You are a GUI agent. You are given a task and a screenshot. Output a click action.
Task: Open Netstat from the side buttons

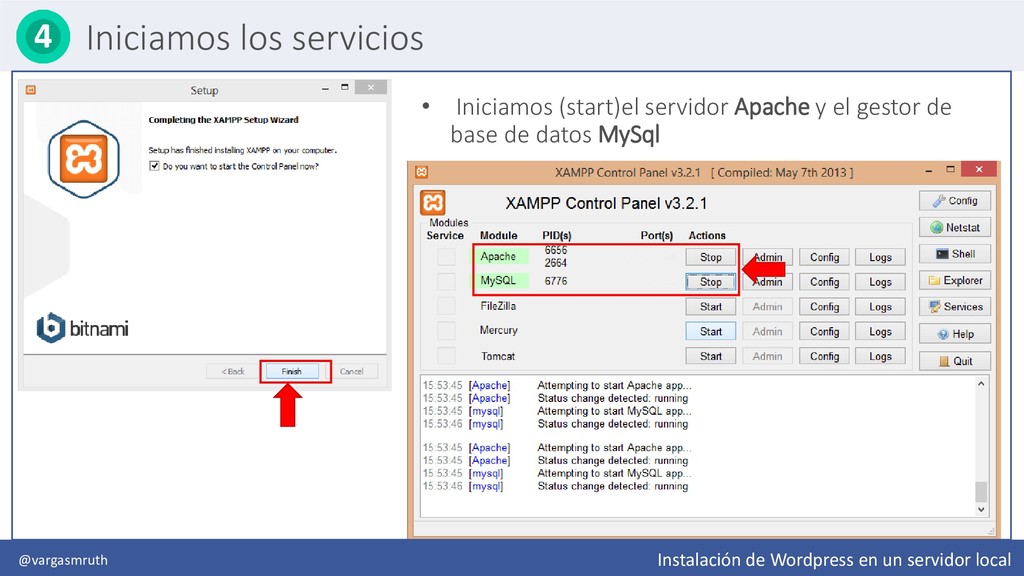pos(955,227)
